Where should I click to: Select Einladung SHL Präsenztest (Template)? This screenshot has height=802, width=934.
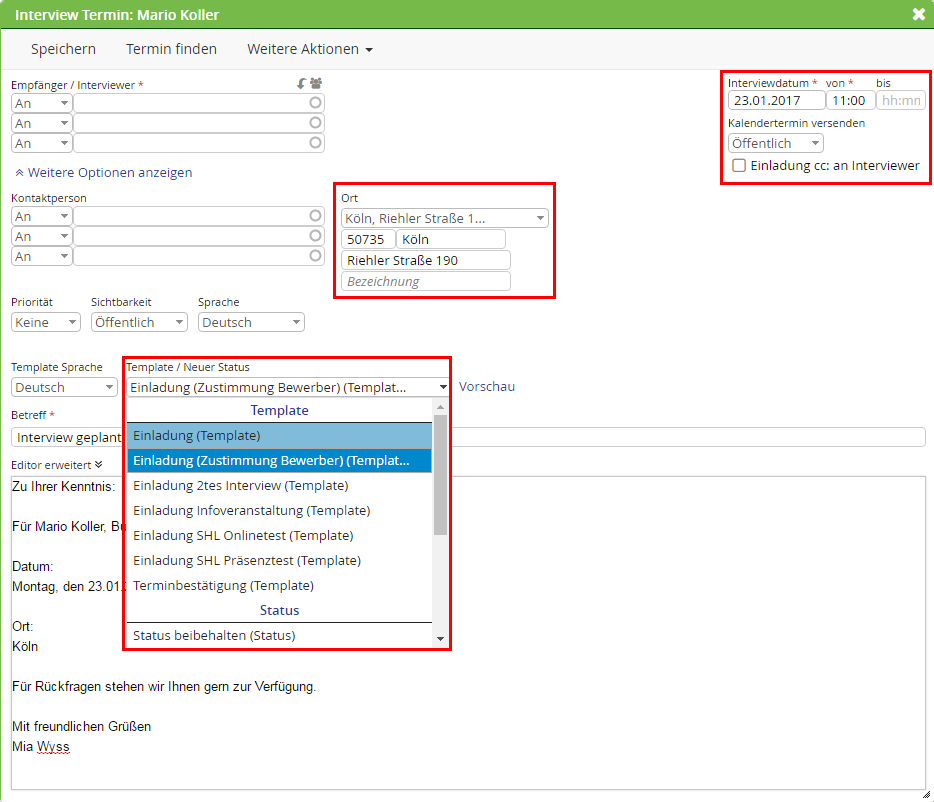[279, 561]
